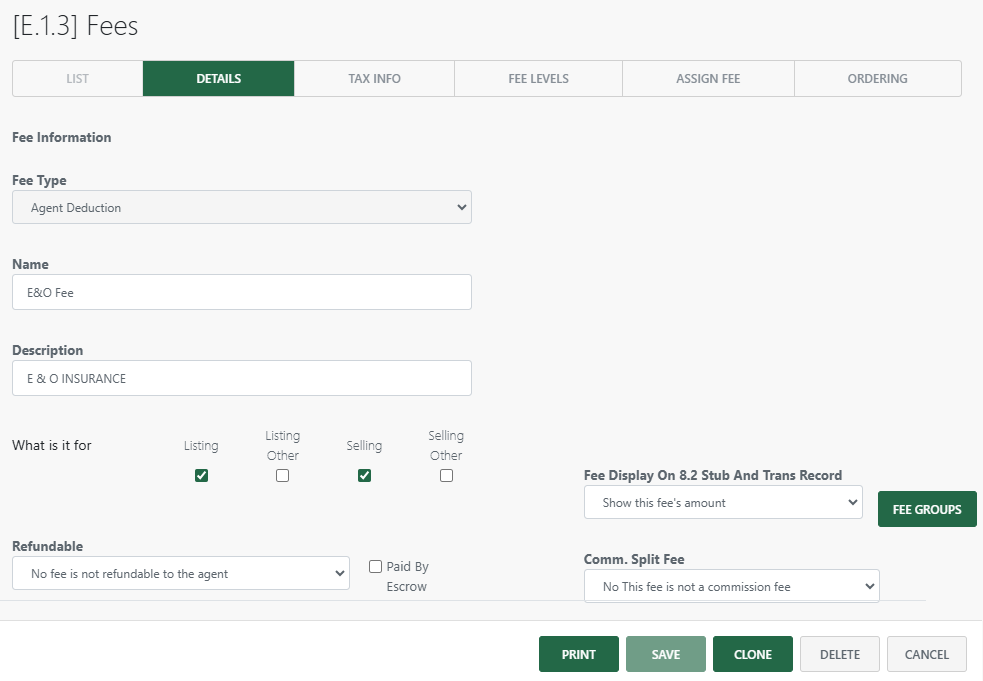Screen dimensions: 983x681
Task: Uncheck the Selling checkbox
Action: [x=364, y=475]
